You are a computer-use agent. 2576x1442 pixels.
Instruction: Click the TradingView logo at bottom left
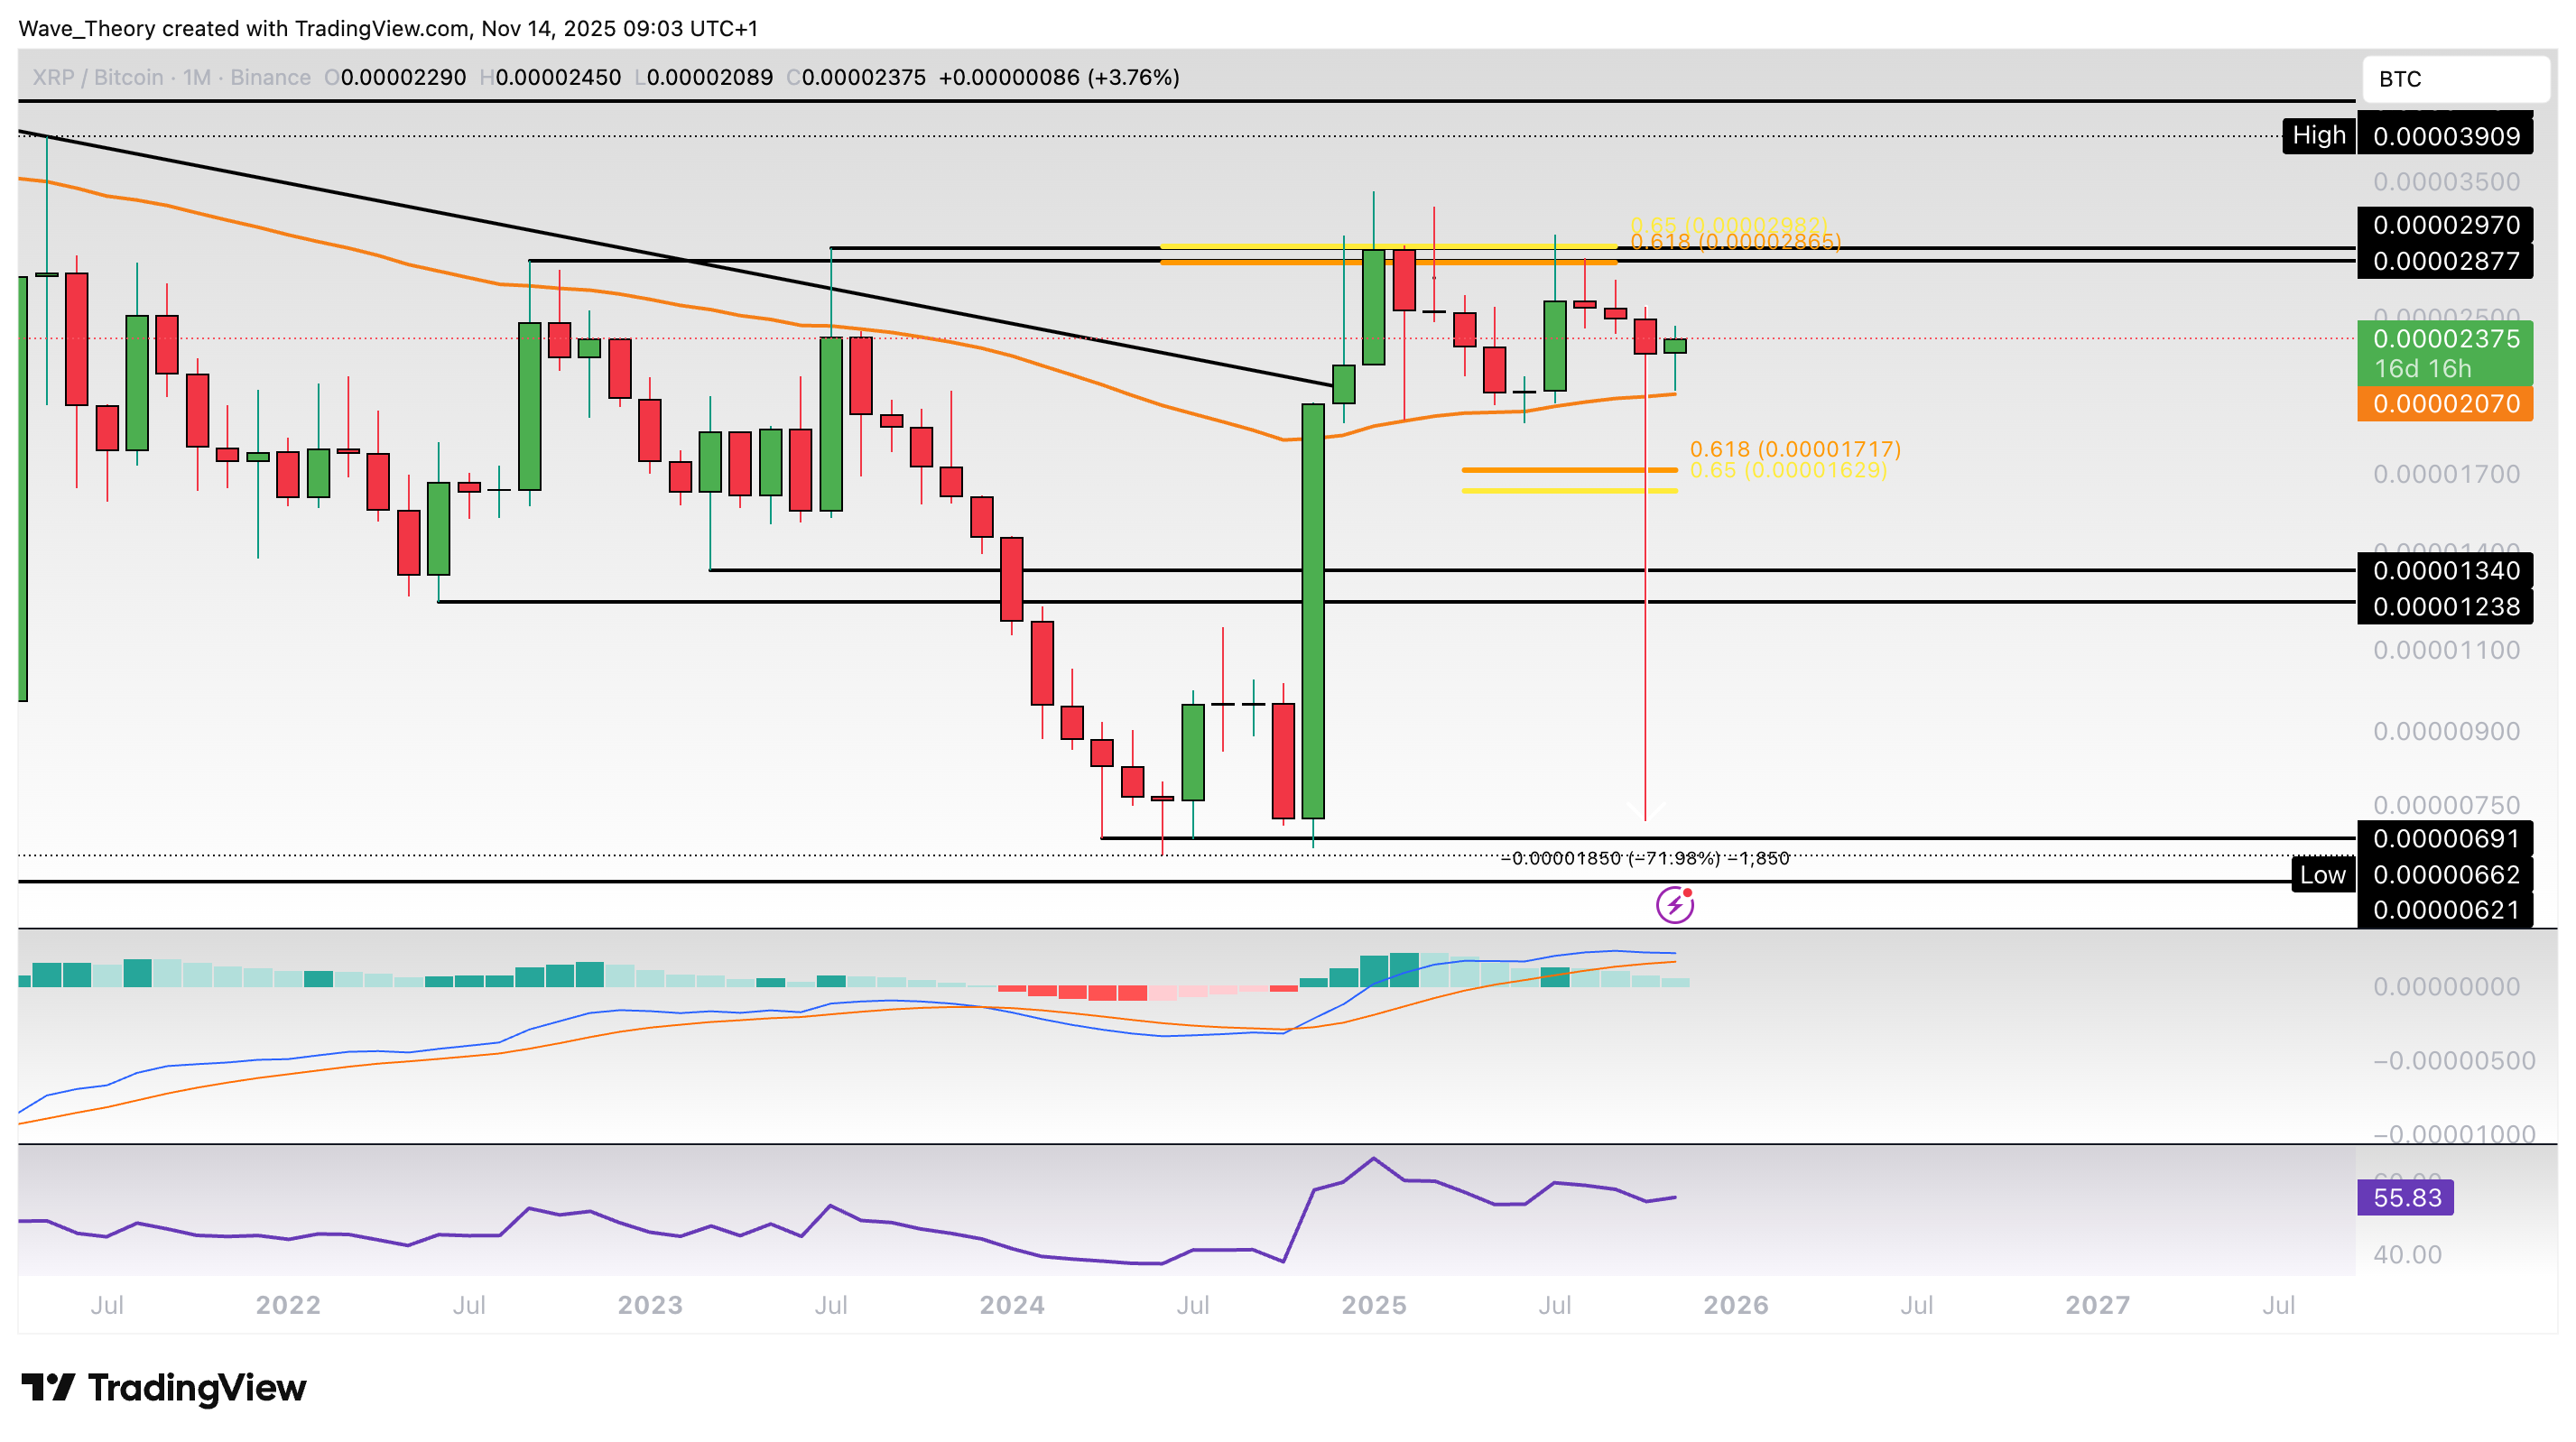point(164,1387)
